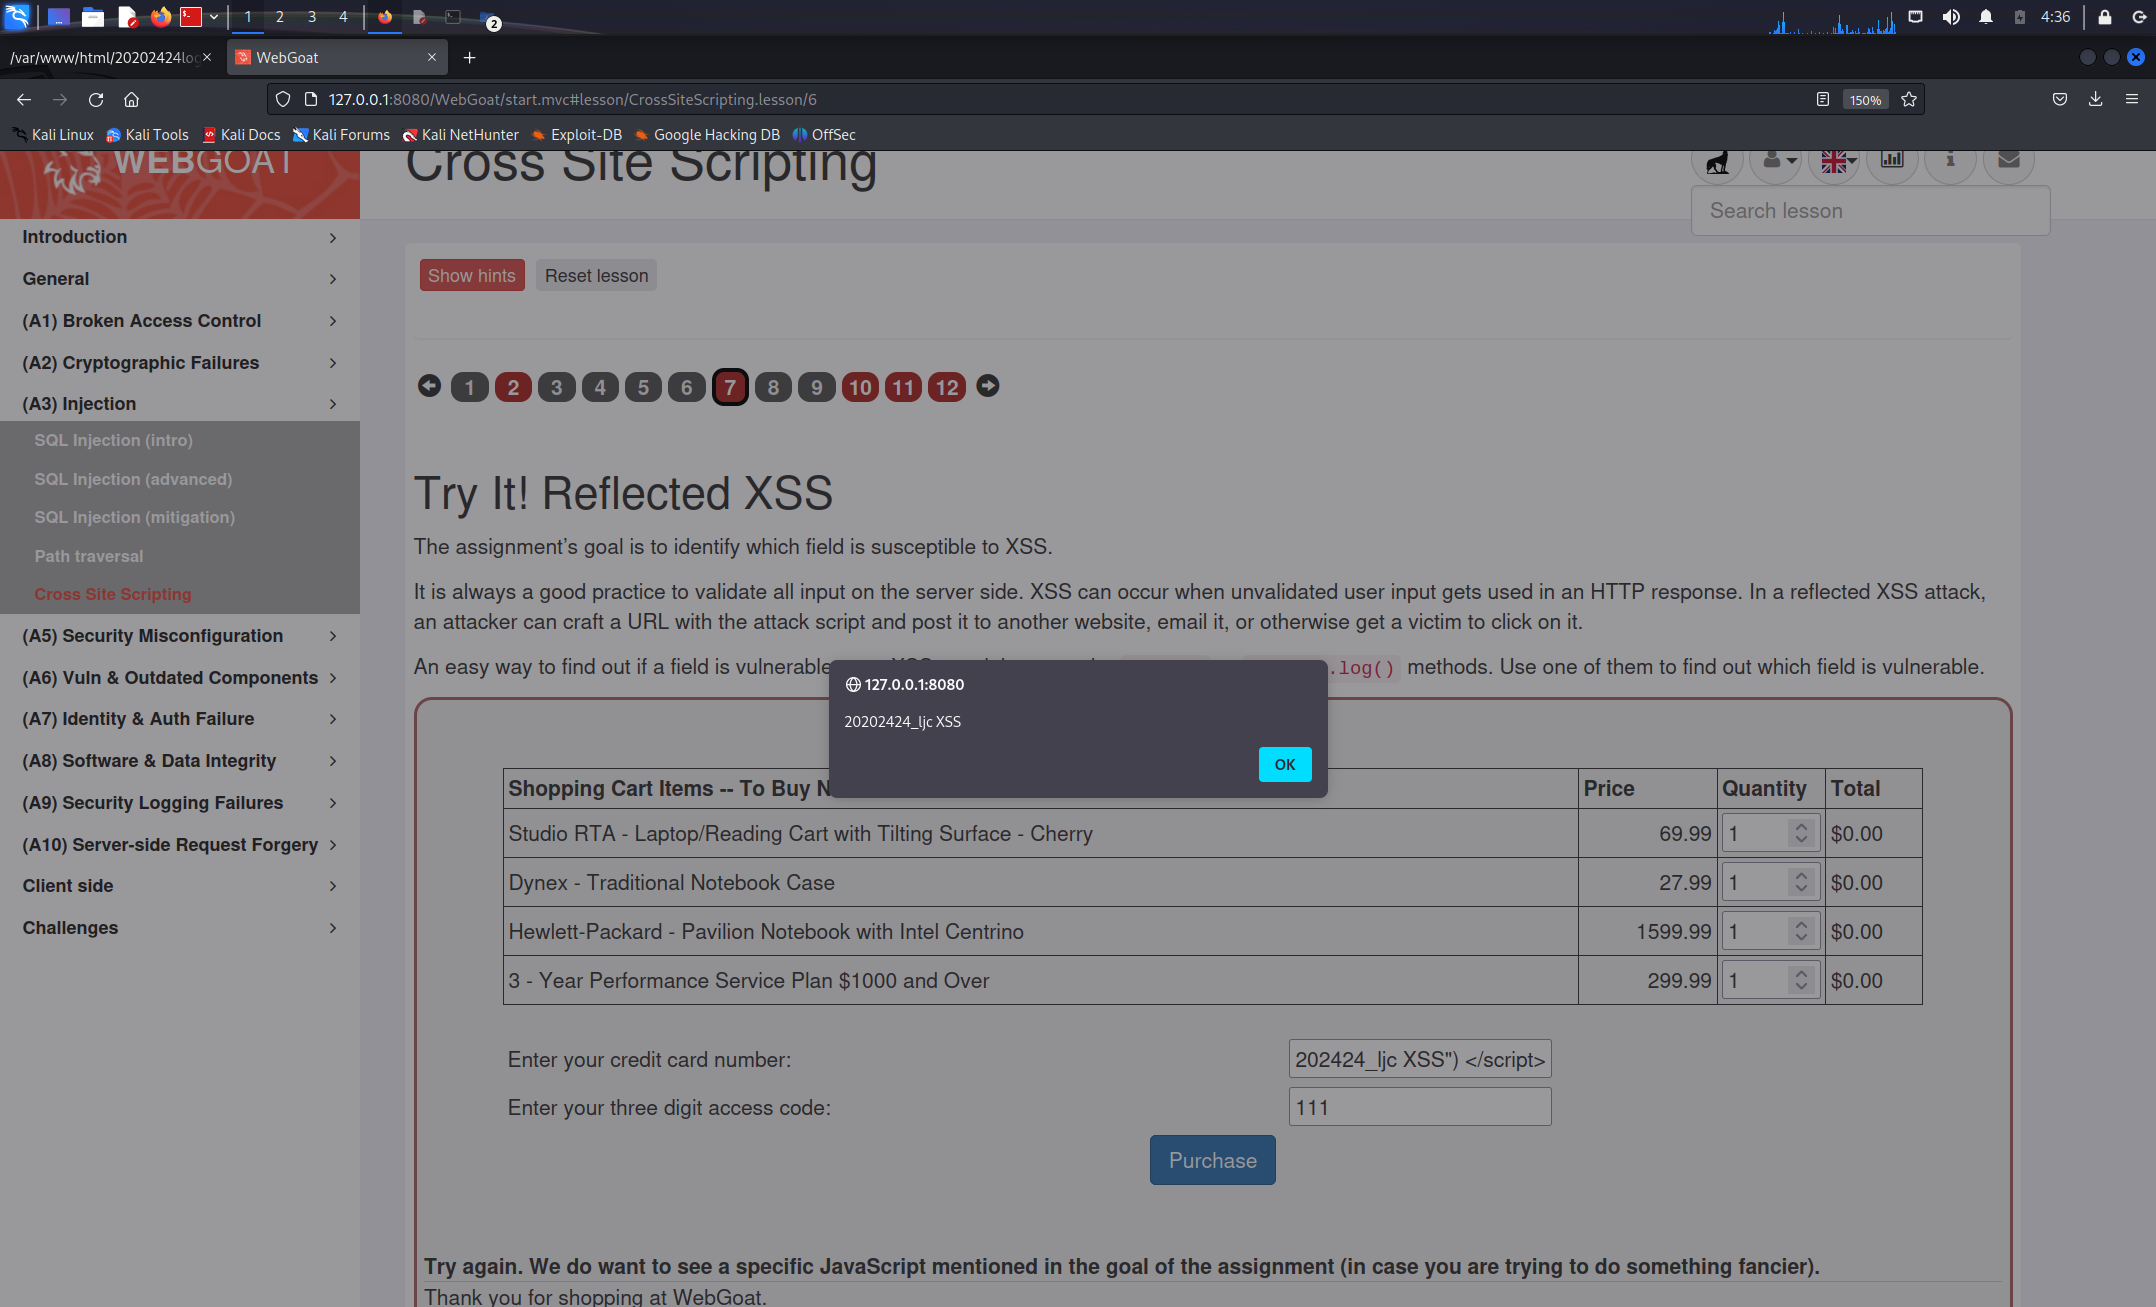The width and height of the screenshot is (2156, 1307).
Task: Go to lesson page 1
Action: (469, 387)
